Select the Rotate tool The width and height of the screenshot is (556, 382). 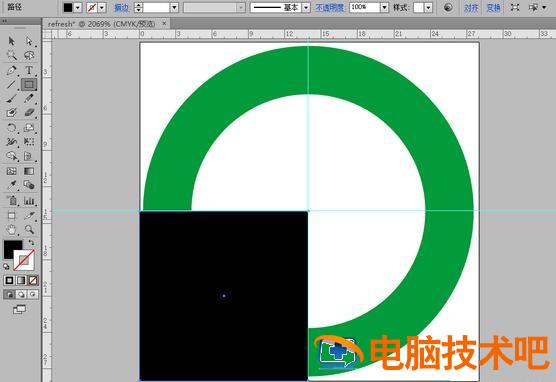[x=11, y=128]
